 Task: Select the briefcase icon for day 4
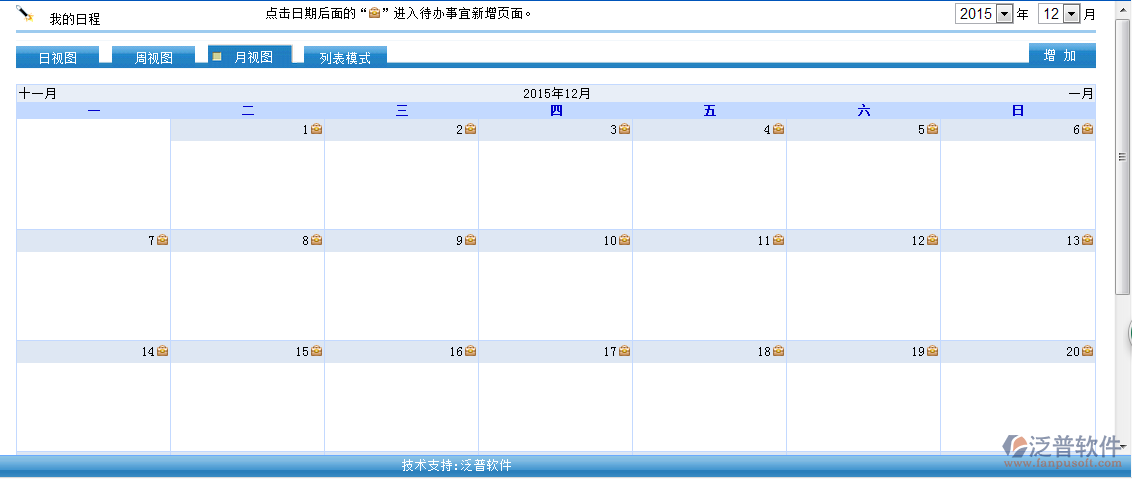coord(778,129)
